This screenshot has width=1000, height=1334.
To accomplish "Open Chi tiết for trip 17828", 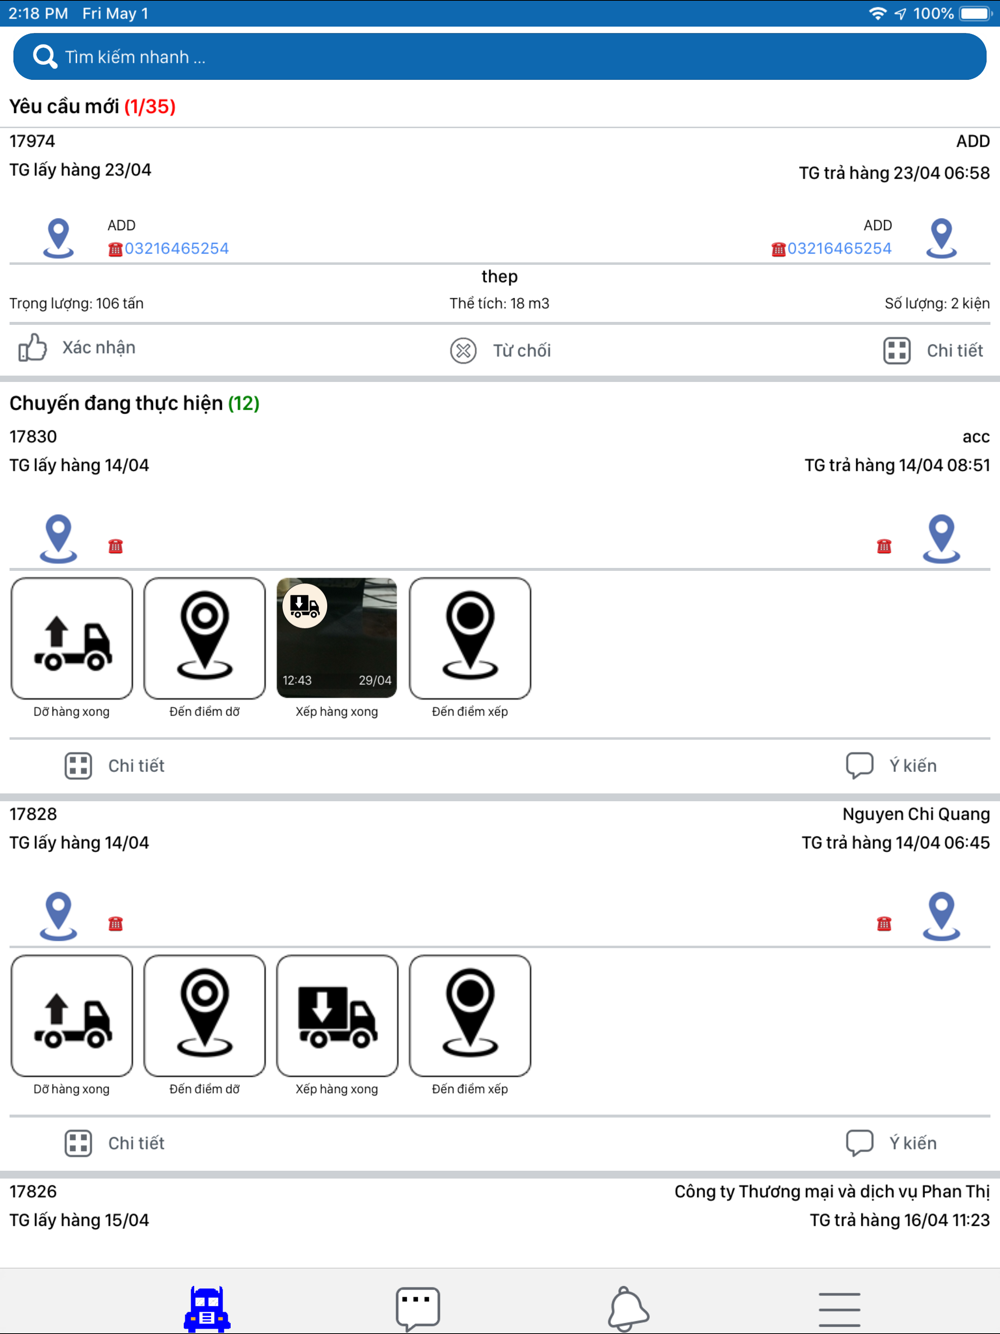I will (x=115, y=1143).
